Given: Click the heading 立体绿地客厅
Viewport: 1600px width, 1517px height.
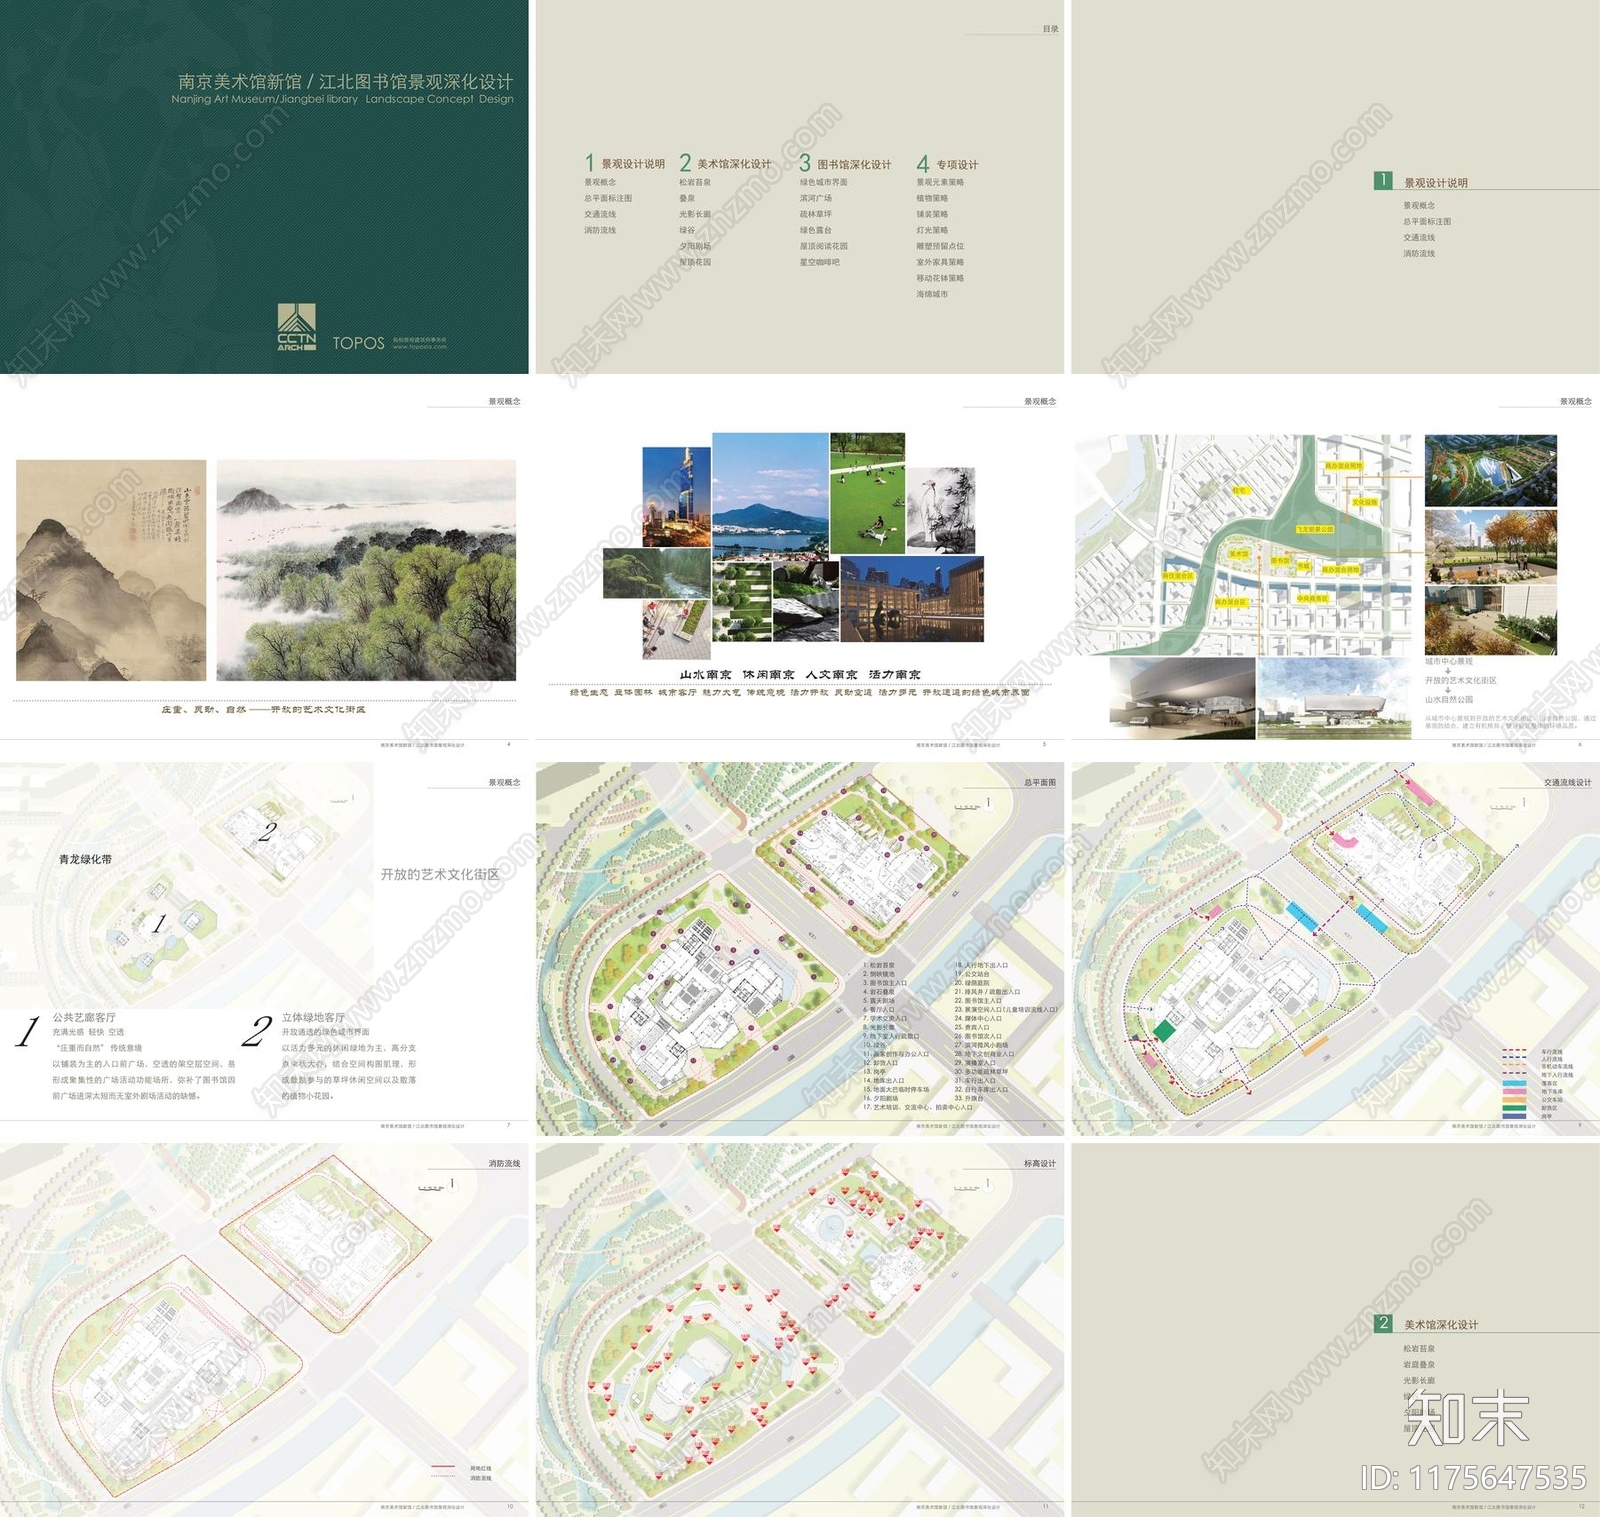Looking at the screenshot, I should pyautogui.click(x=313, y=1017).
